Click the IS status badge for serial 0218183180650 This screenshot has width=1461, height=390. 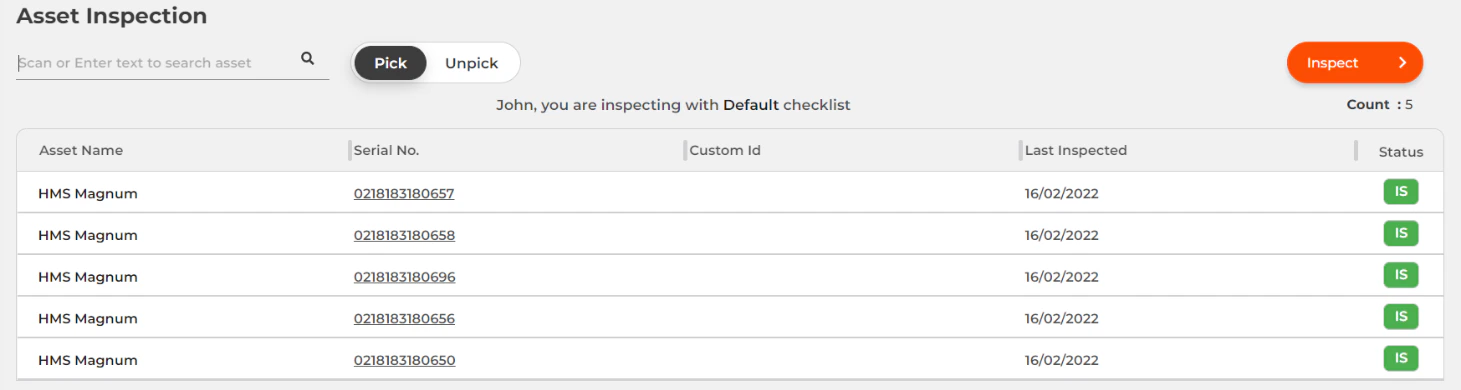tap(1401, 358)
